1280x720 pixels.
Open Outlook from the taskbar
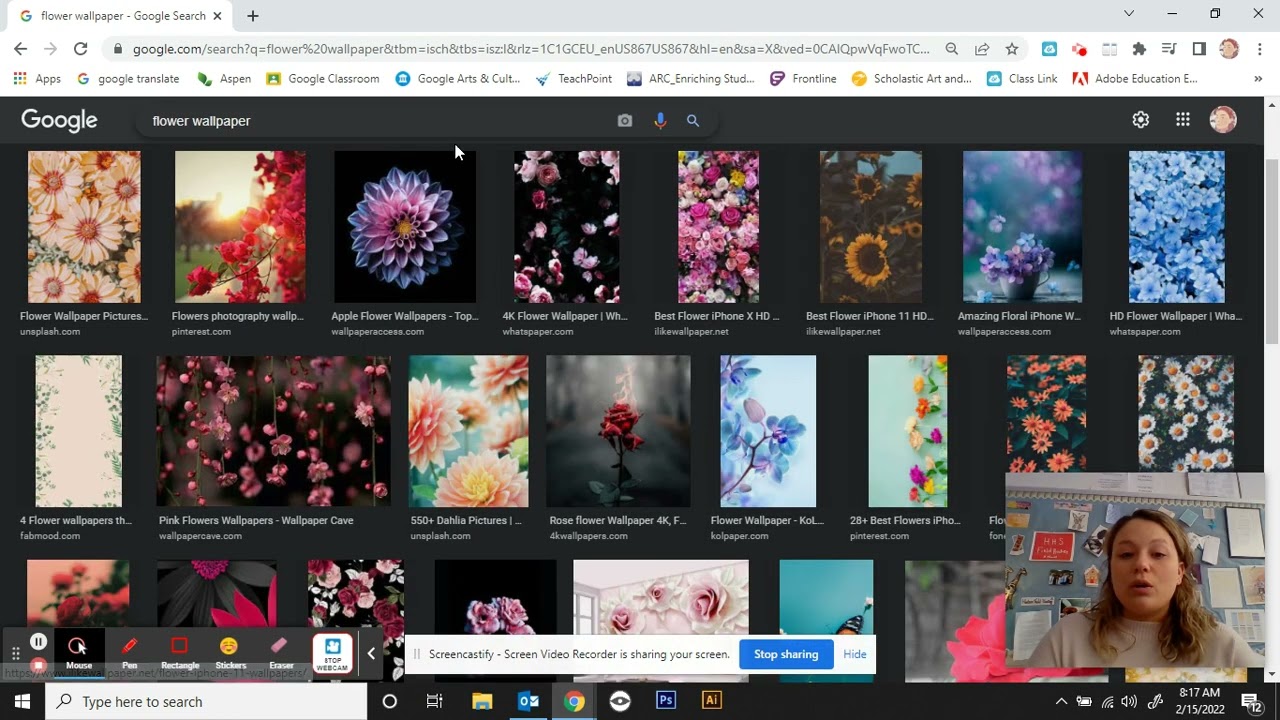(528, 701)
